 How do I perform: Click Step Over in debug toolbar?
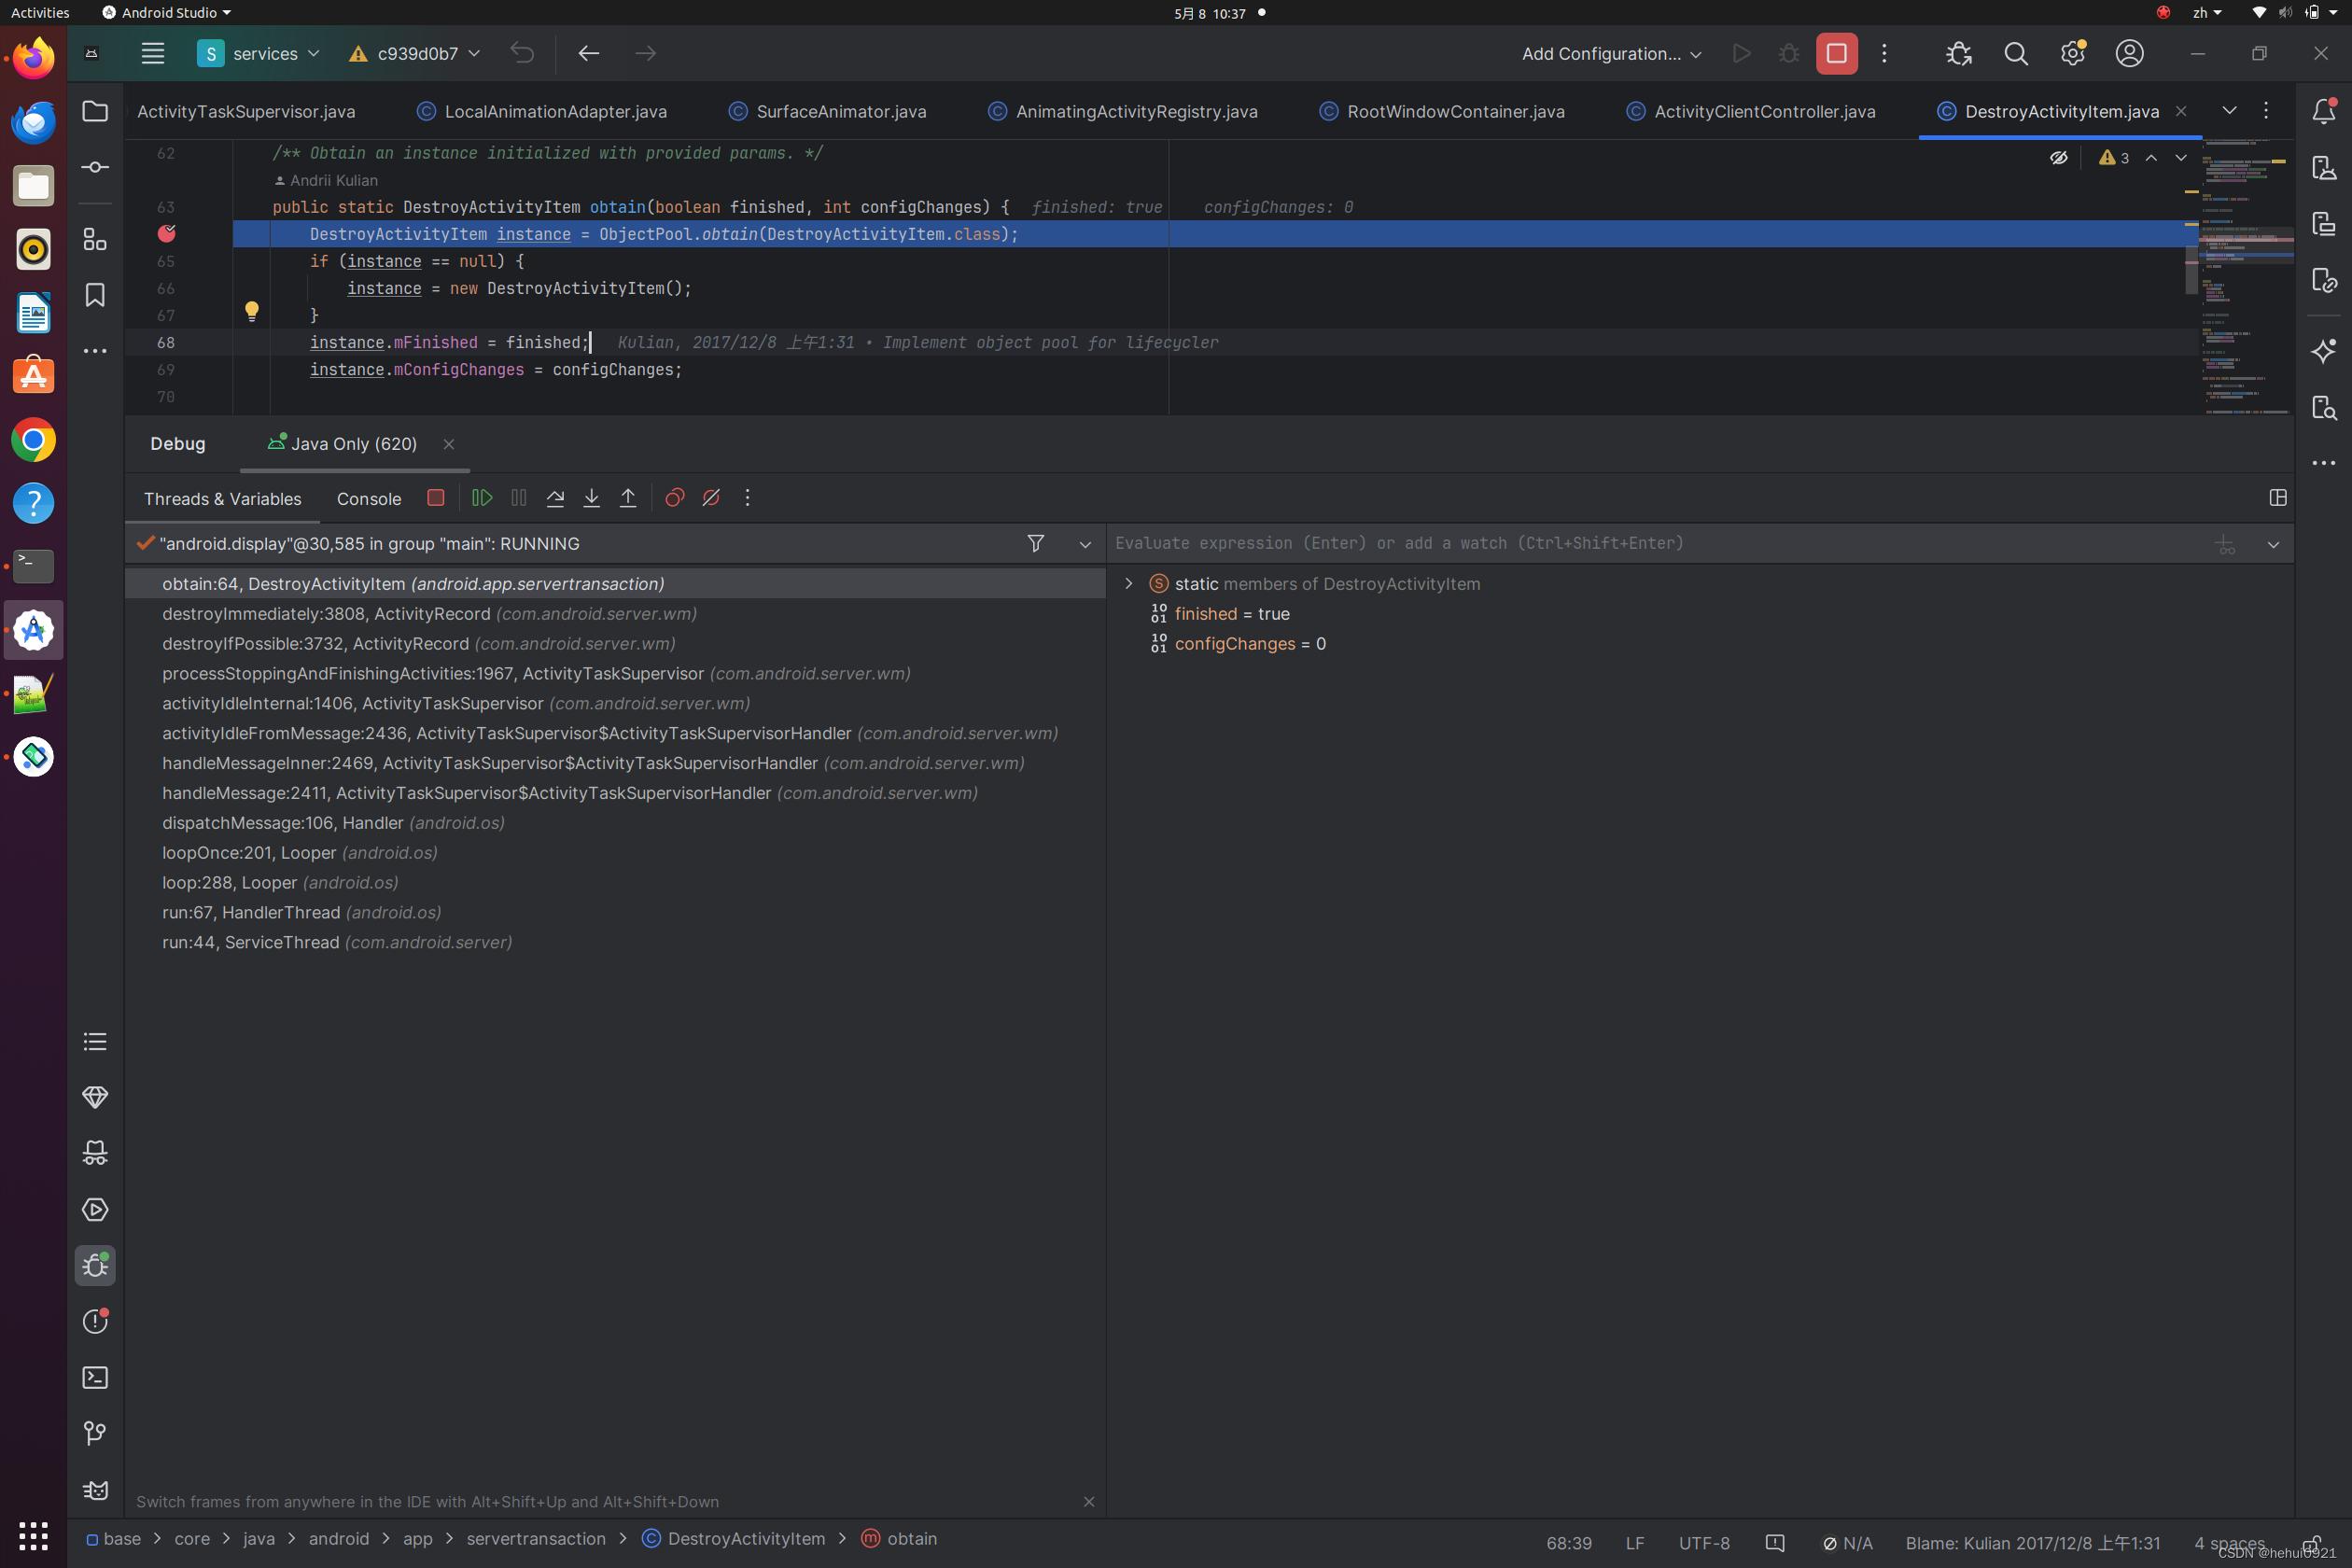tap(555, 498)
